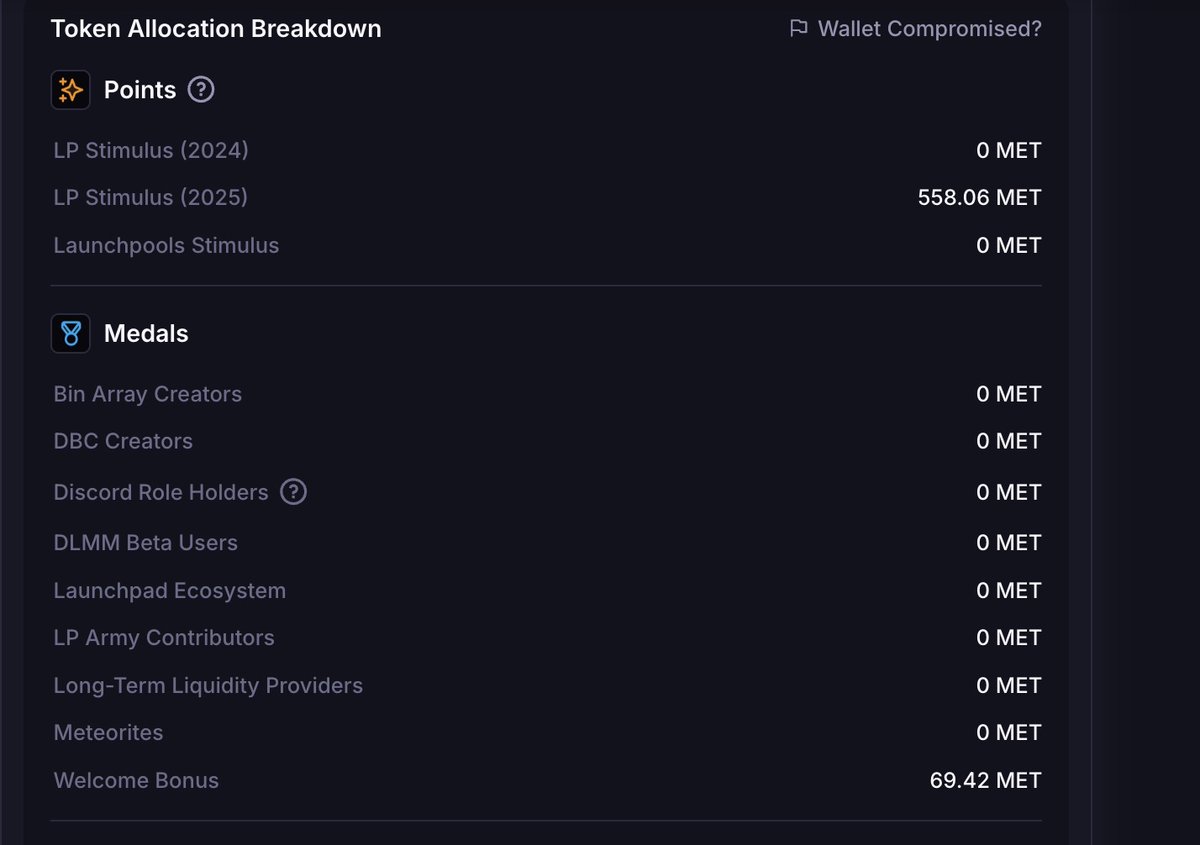This screenshot has height=845, width=1200.
Task: Click the DBC Creators label
Action: click(123, 441)
